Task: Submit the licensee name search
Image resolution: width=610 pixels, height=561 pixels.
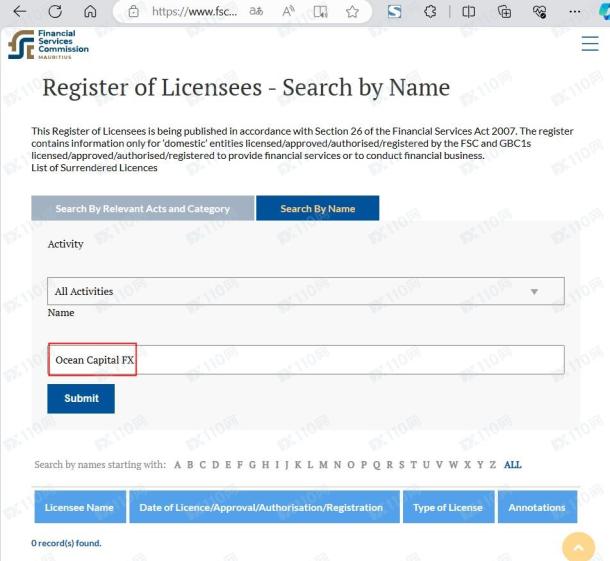Action: 81,398
